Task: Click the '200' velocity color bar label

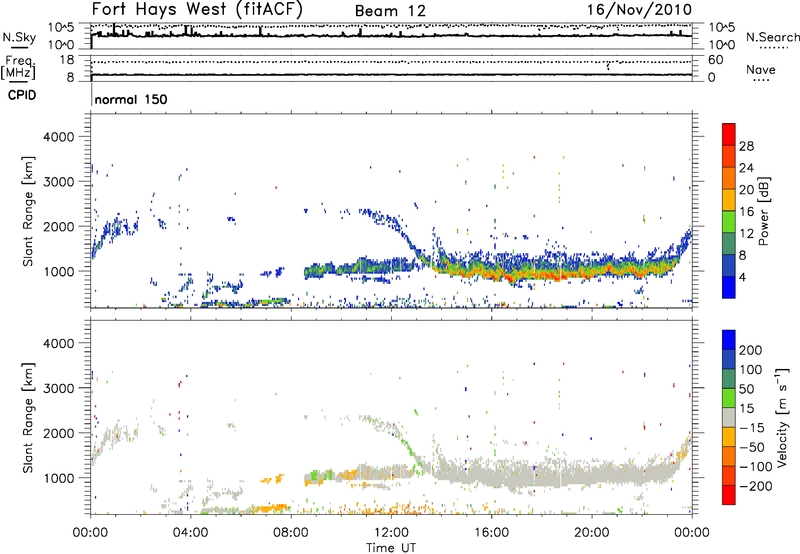Action: 751,350
